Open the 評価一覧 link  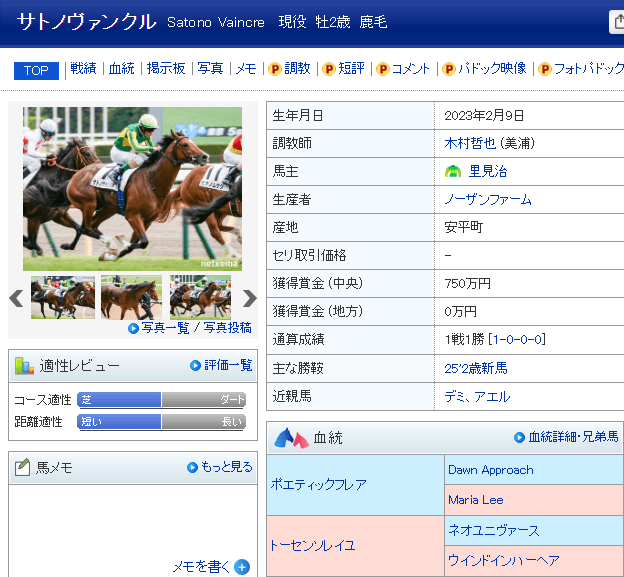[228, 365]
